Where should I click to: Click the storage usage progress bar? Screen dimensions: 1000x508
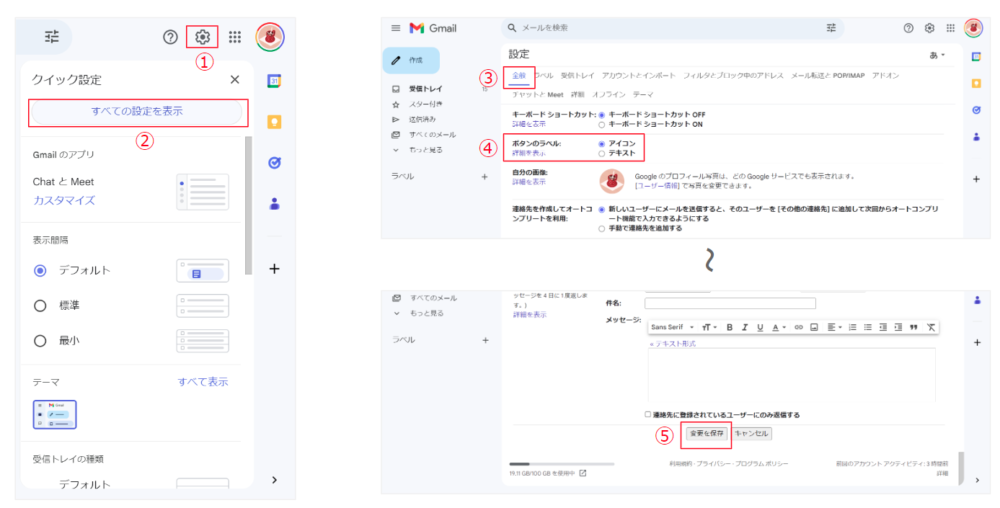[x=562, y=464]
